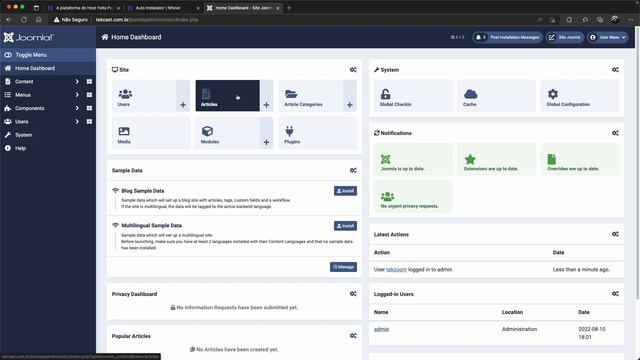
Task: Open Content dashboard grid icon
Action: [89, 82]
